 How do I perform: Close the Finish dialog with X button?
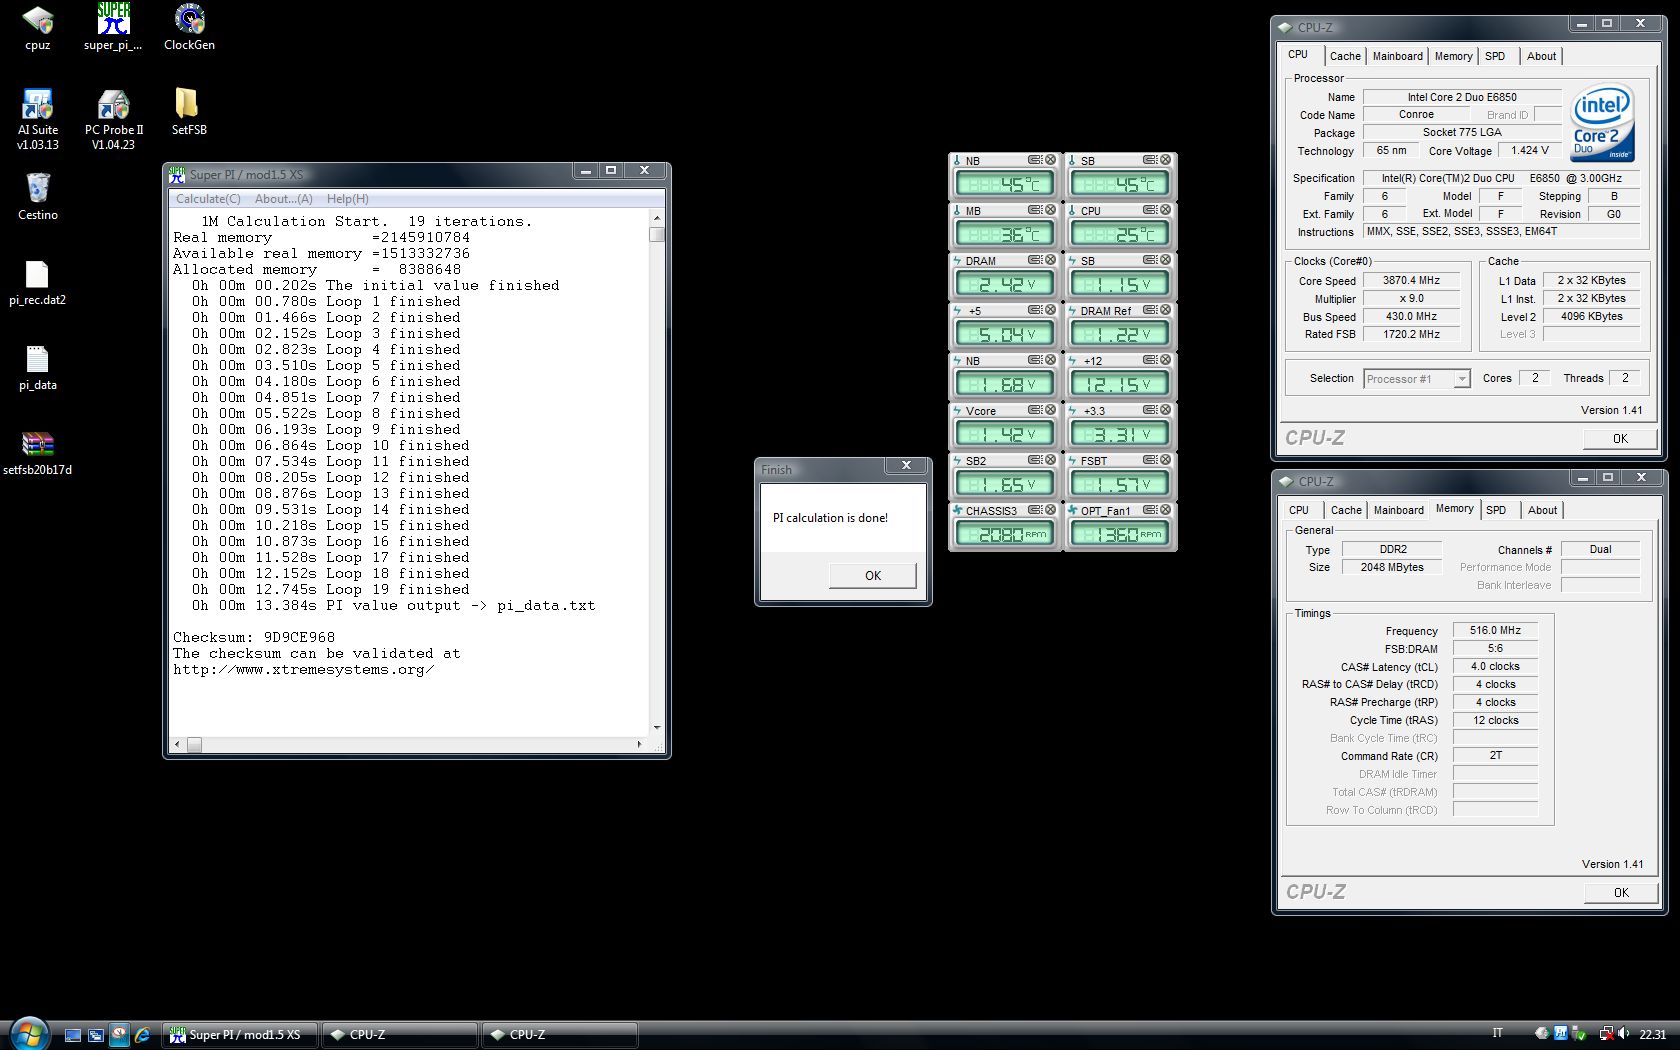pyautogui.click(x=906, y=466)
